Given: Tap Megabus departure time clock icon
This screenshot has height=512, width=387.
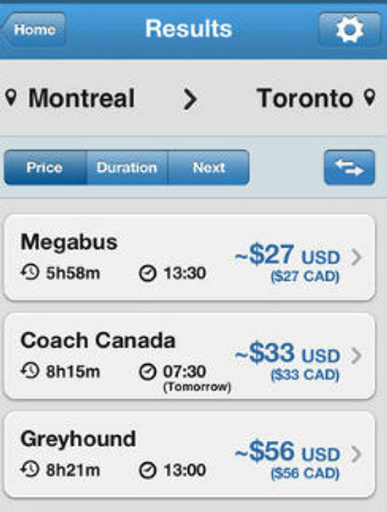Looking at the screenshot, I should tap(148, 273).
